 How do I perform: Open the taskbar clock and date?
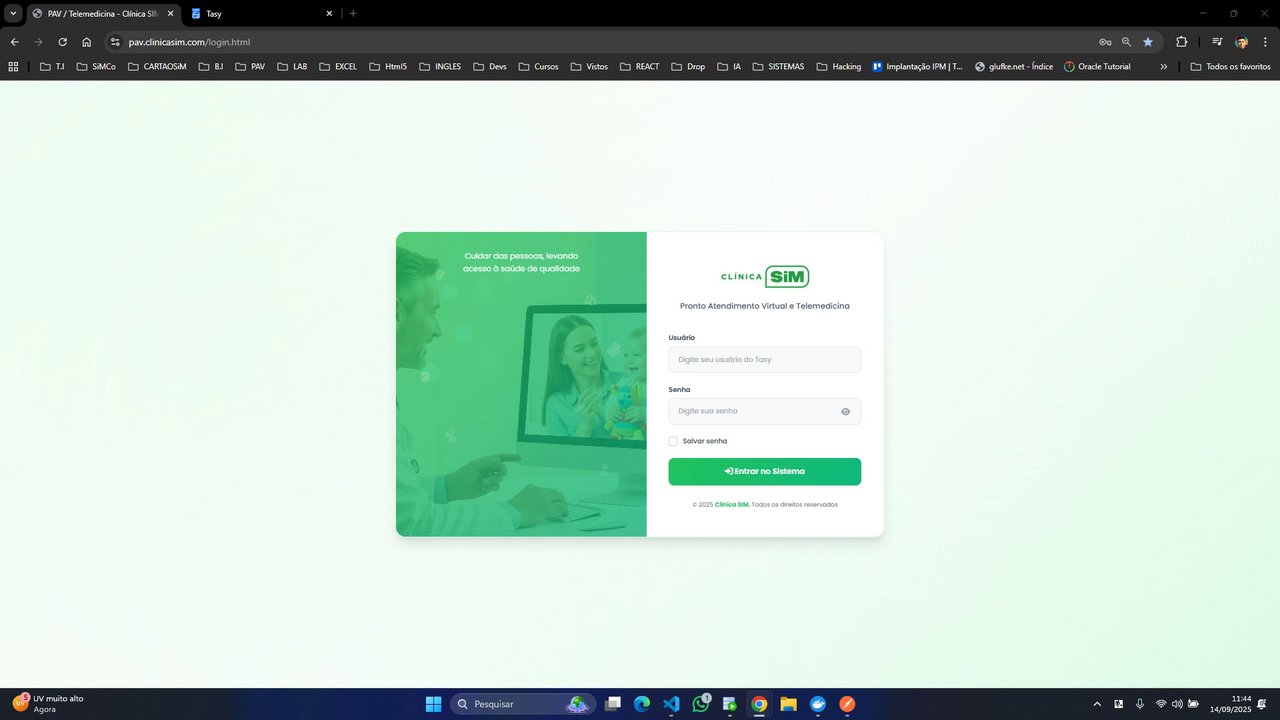coord(1231,704)
